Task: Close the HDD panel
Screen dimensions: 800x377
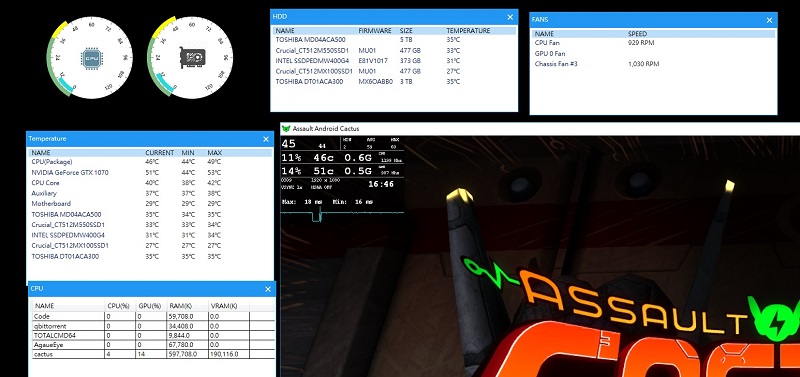Action: [x=510, y=17]
